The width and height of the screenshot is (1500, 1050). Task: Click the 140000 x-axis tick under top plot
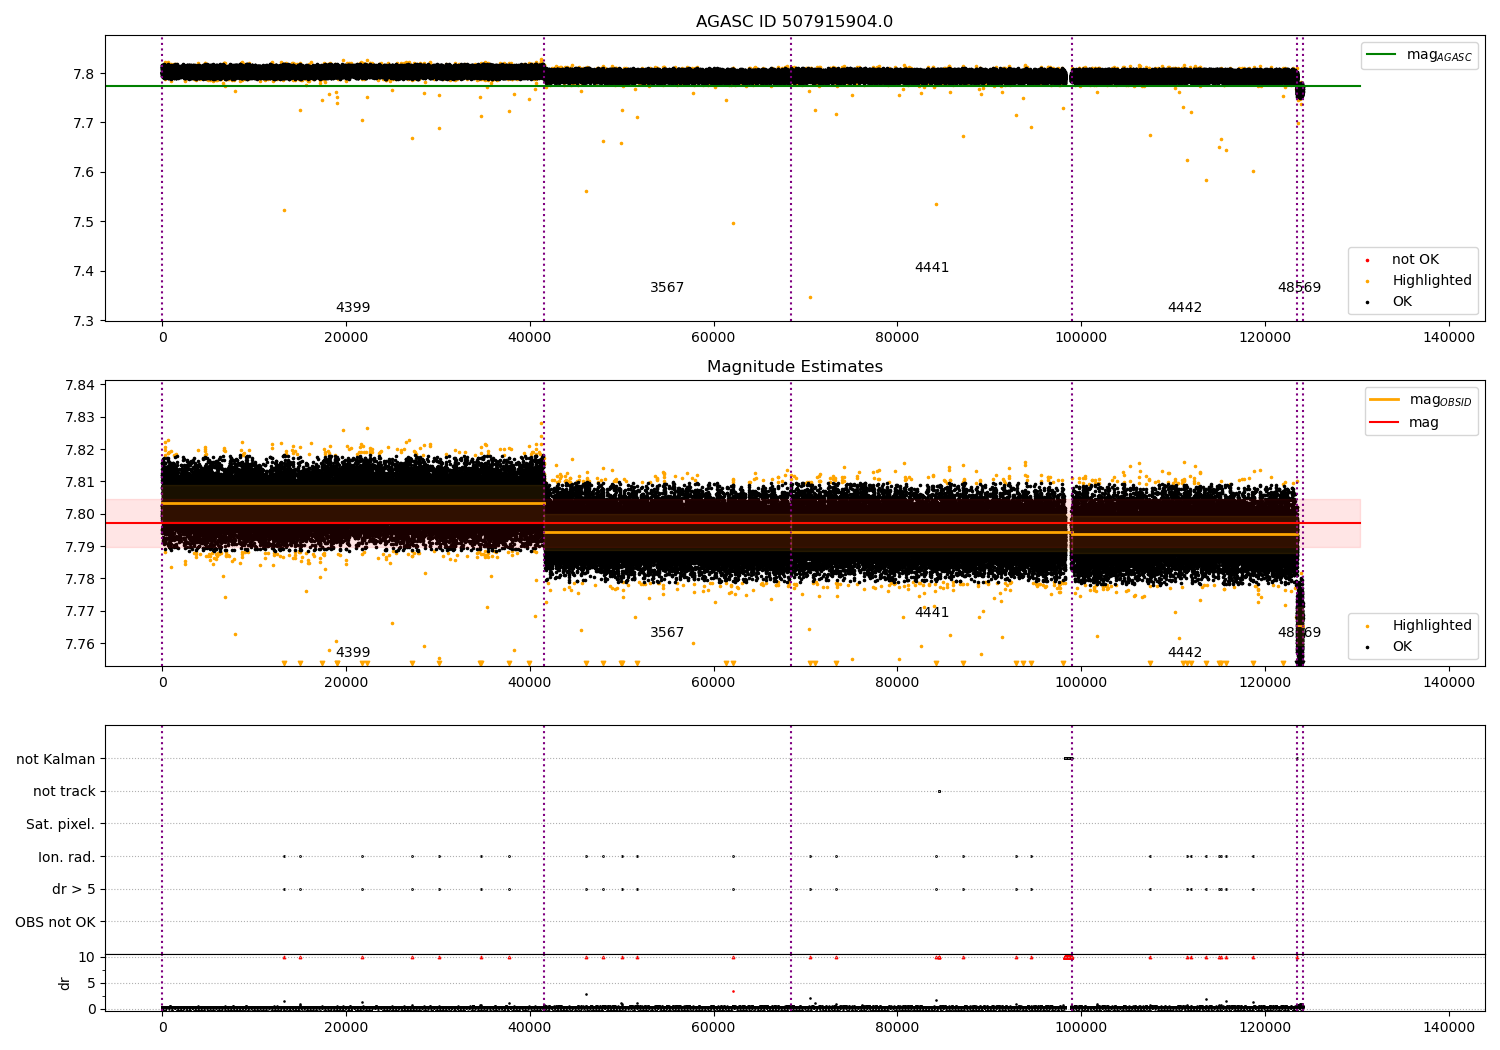(1449, 337)
